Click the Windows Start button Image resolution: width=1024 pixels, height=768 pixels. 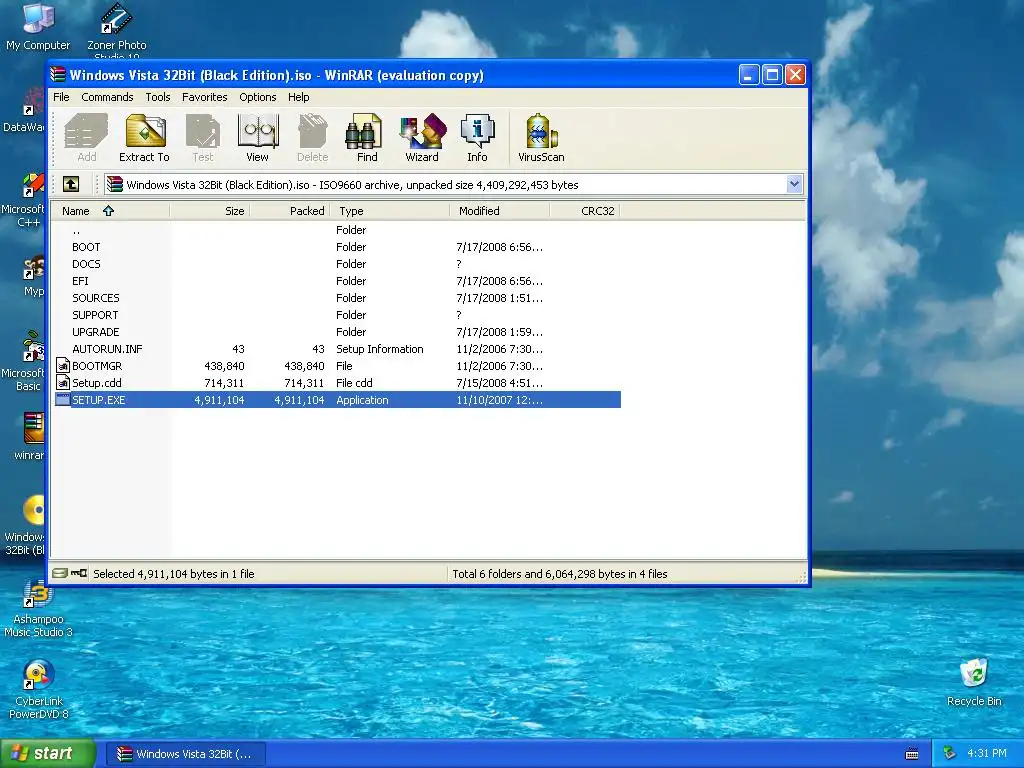click(x=47, y=754)
